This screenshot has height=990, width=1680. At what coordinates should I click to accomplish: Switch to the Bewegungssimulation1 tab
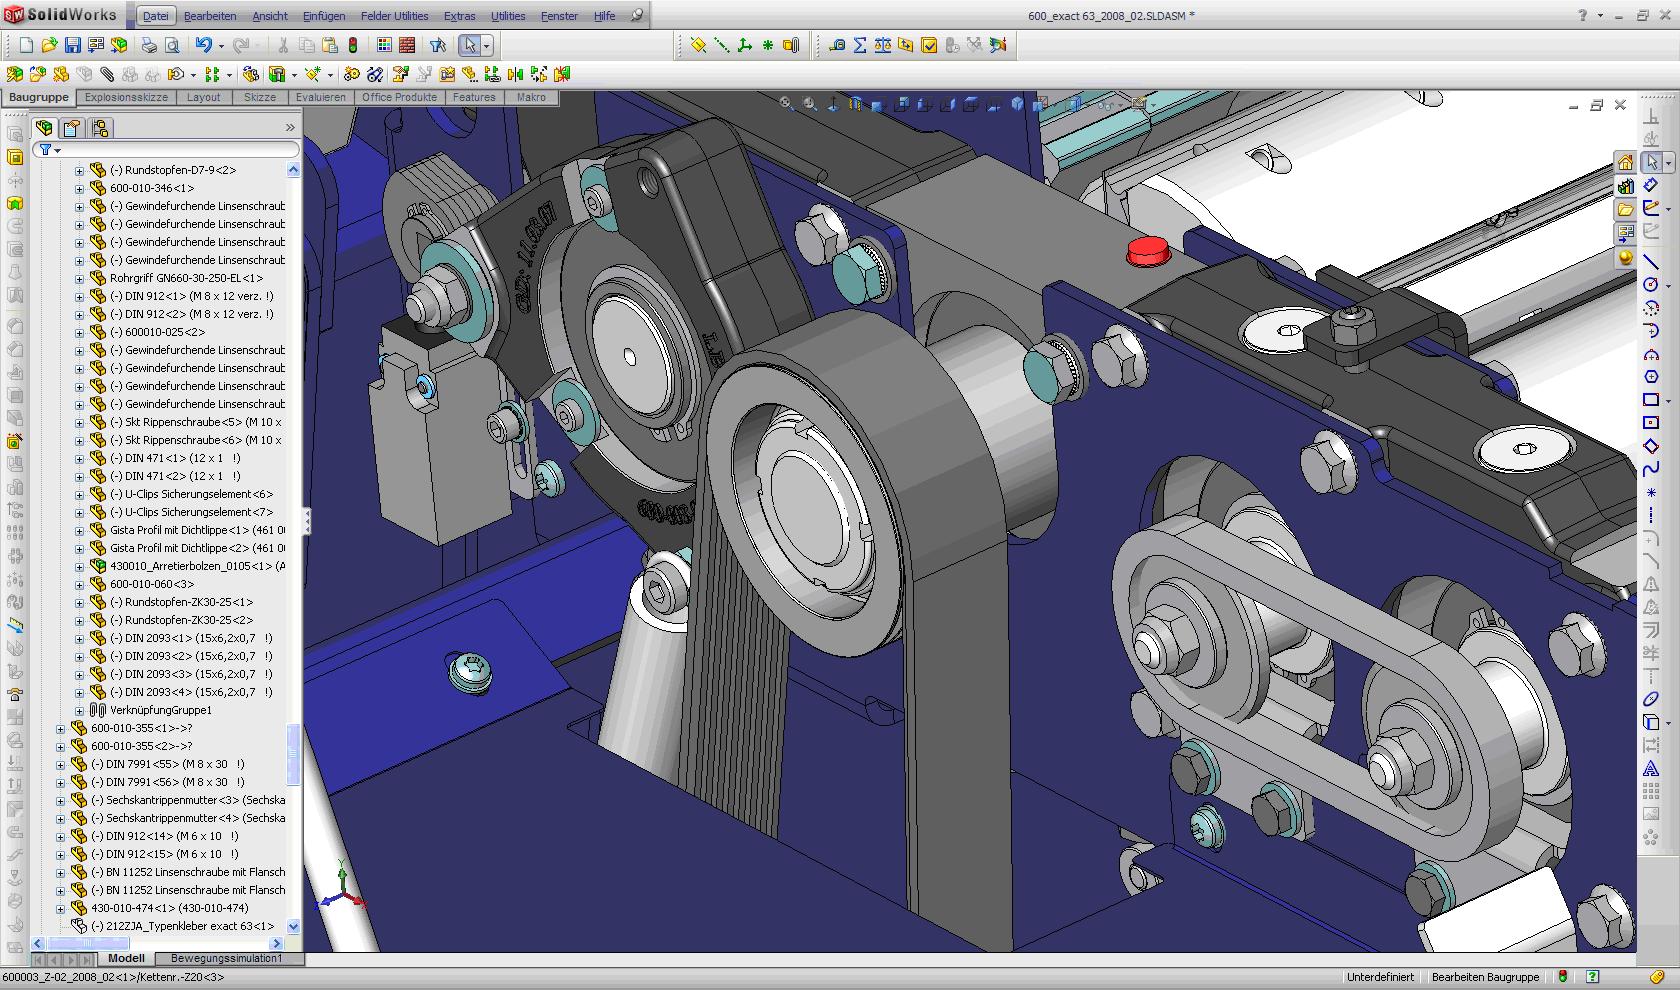226,958
